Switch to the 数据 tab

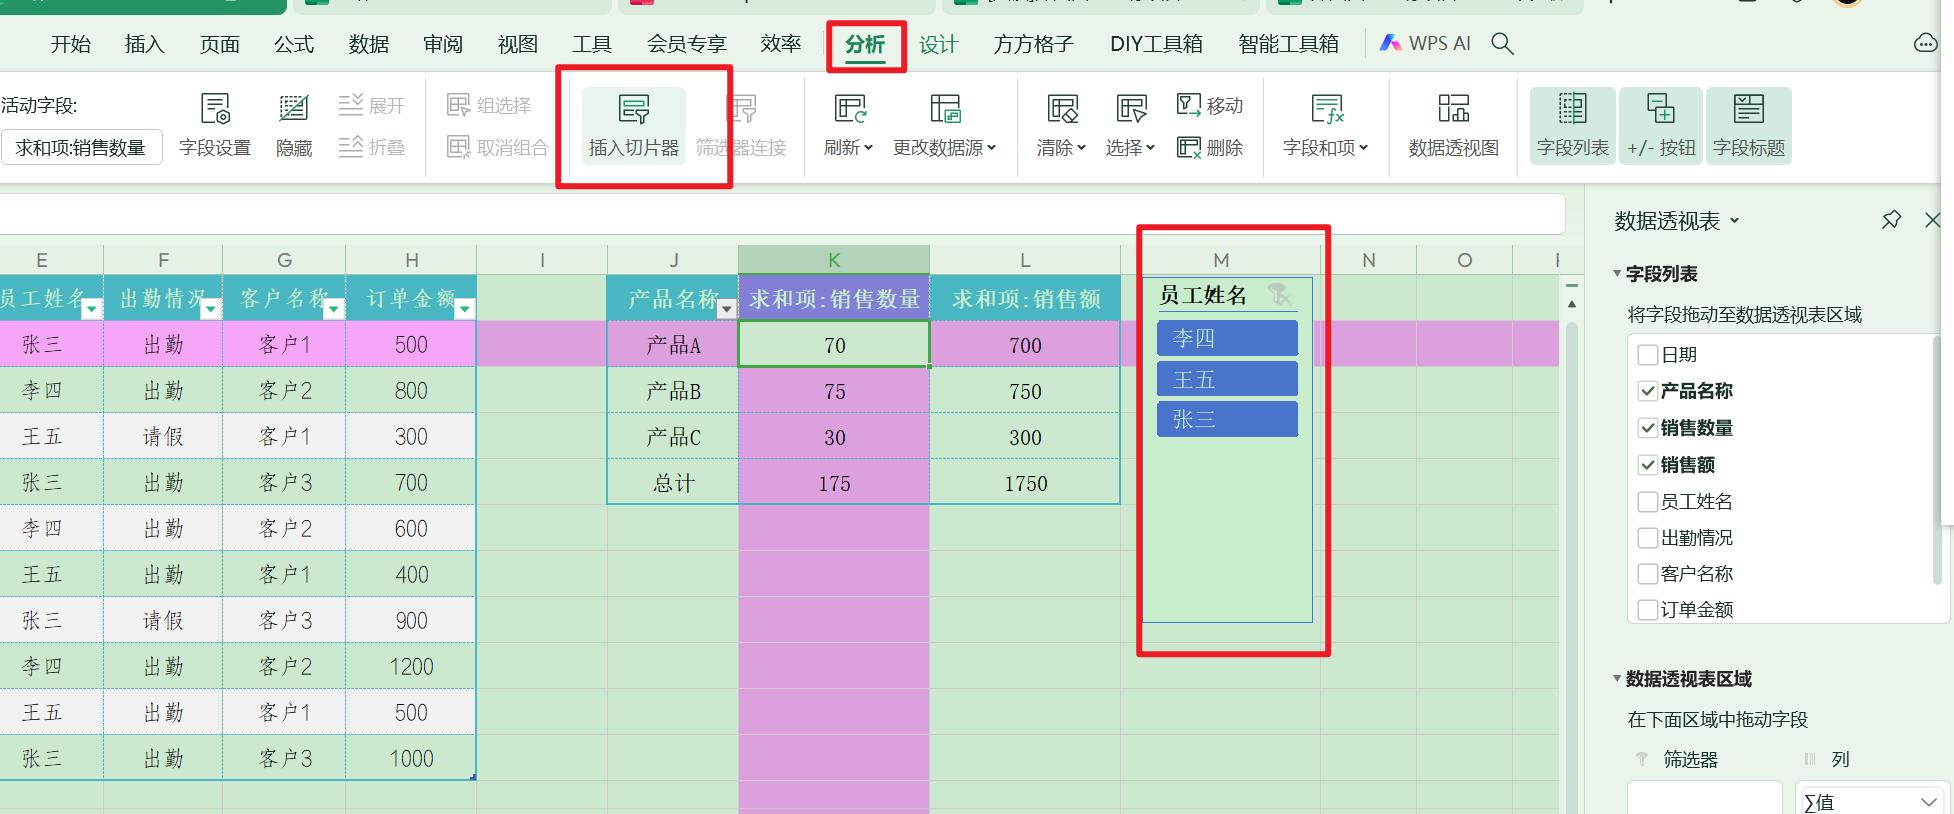click(369, 44)
